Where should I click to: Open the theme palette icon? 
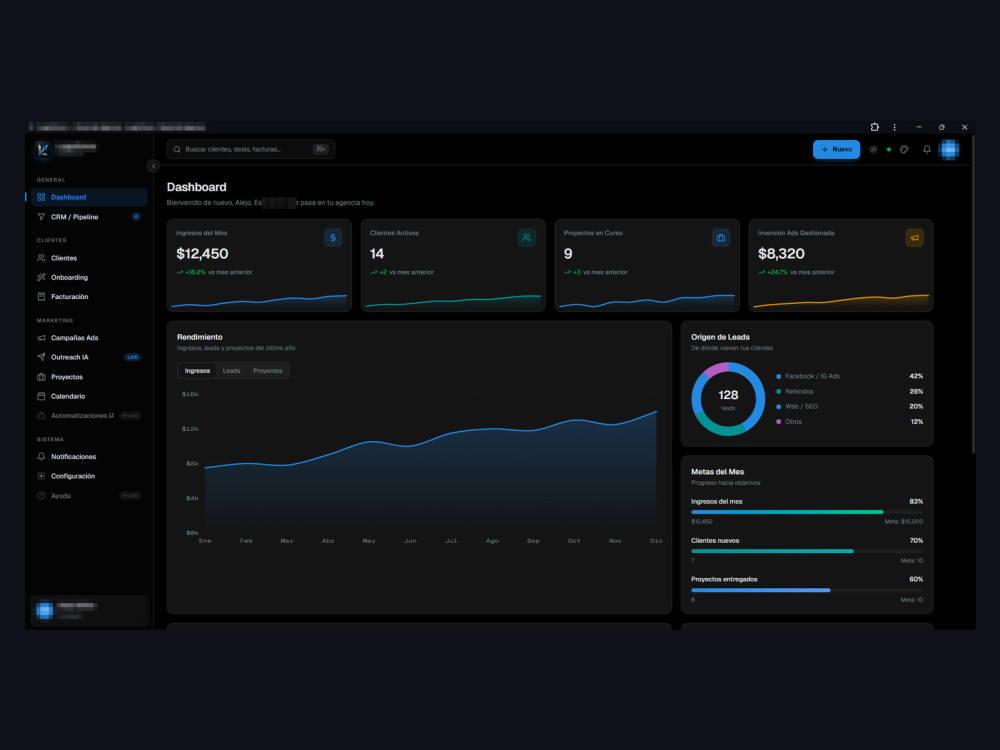[x=904, y=149]
